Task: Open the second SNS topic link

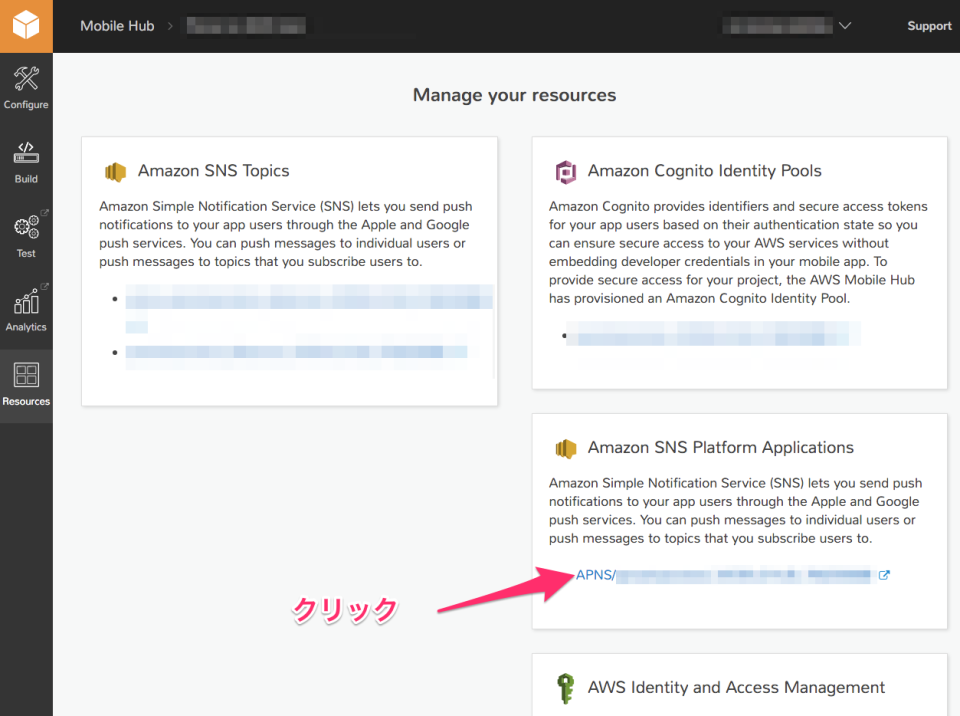Action: coord(296,351)
